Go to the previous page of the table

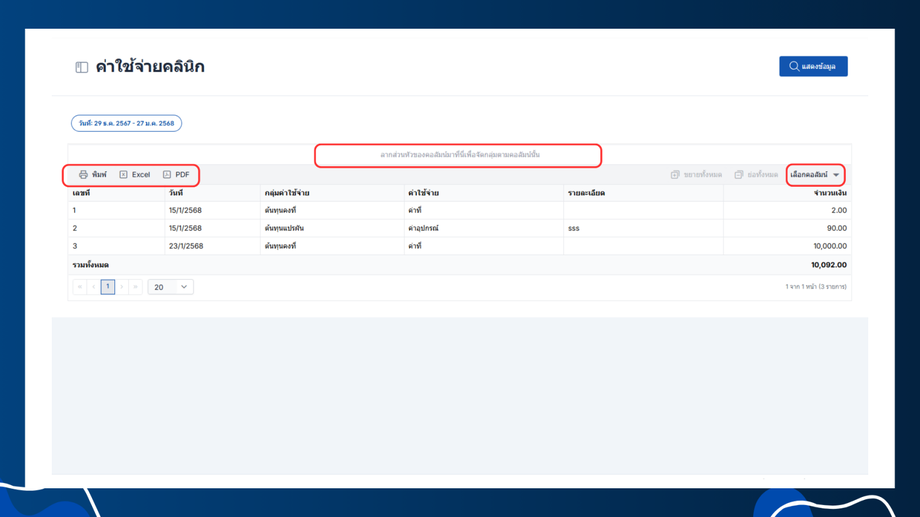(x=94, y=287)
